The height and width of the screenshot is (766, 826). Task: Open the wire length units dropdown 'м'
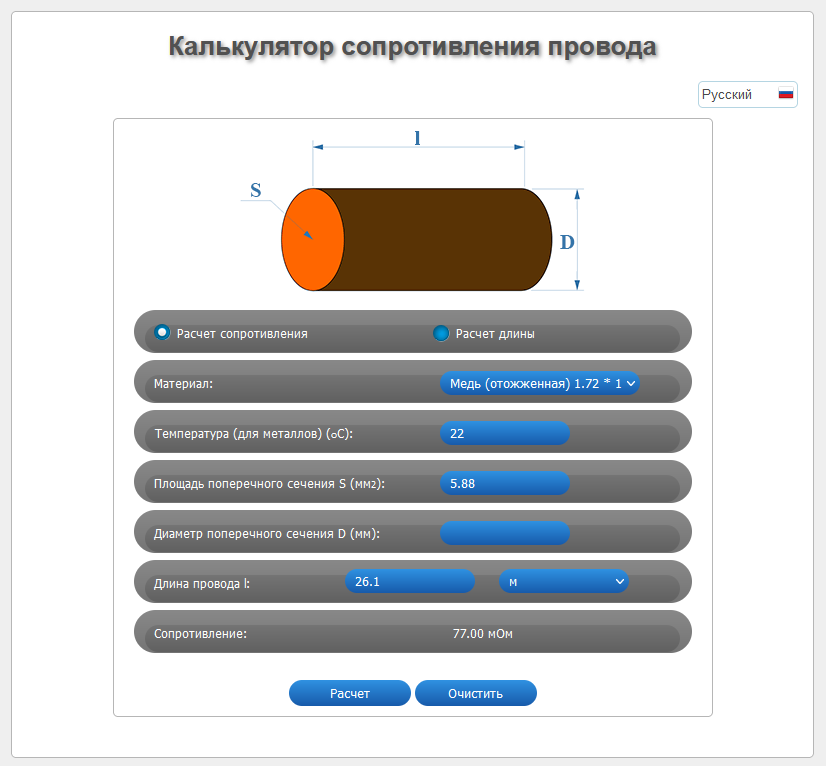coord(564,582)
